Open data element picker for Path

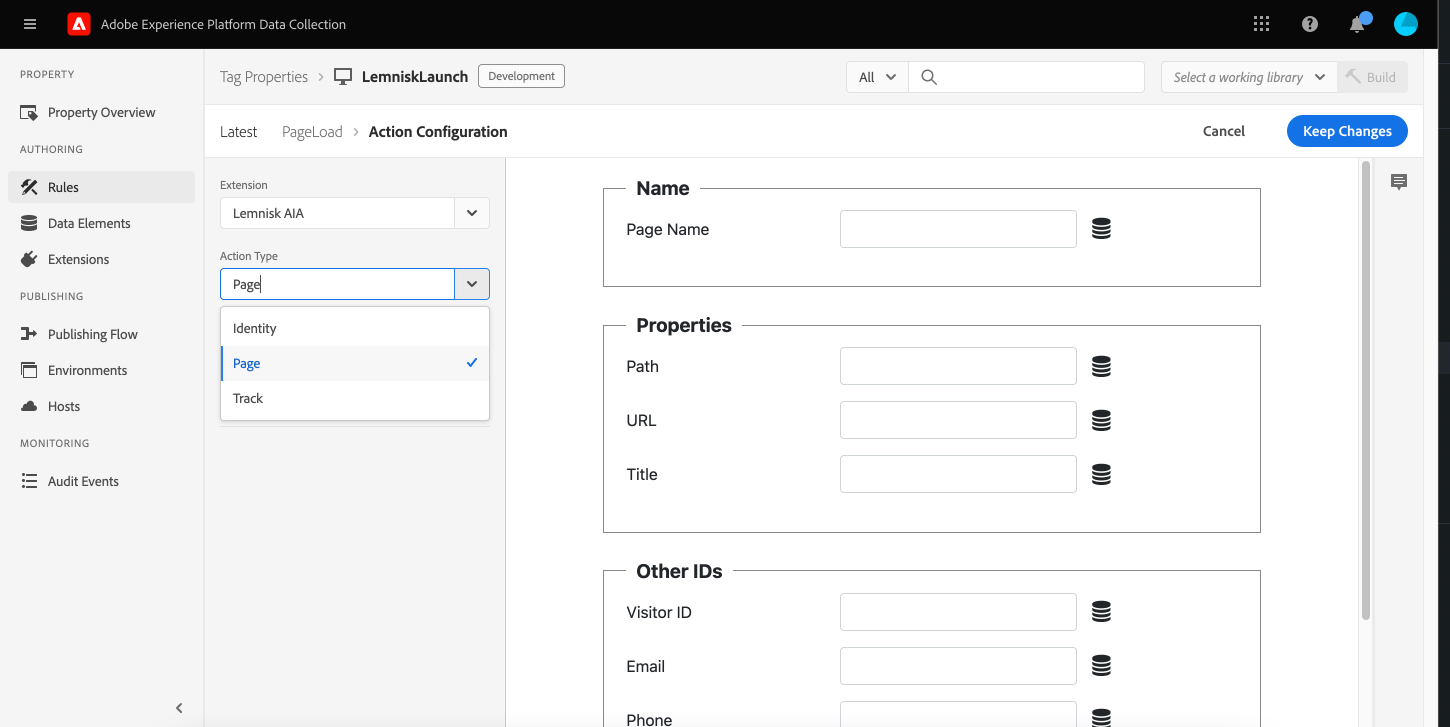pyautogui.click(x=1101, y=366)
